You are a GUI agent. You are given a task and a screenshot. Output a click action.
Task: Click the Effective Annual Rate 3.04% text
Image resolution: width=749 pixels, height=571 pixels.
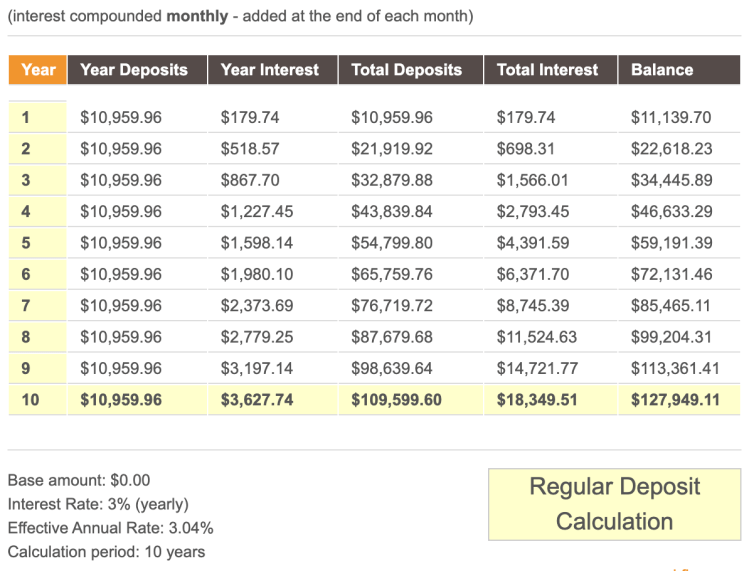pyautogui.click(x=110, y=528)
